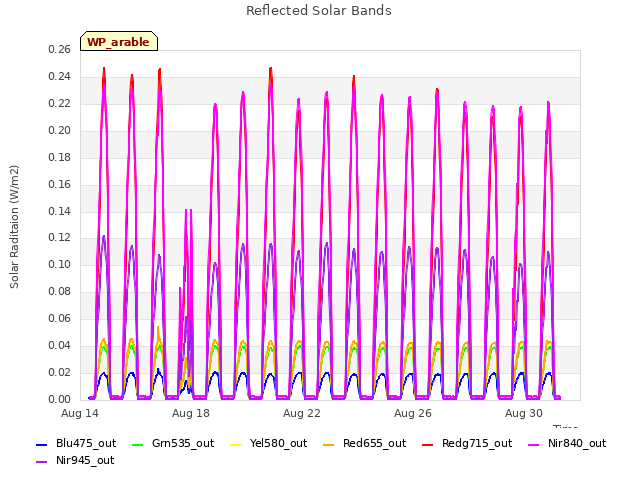Click the Nir945_out legend label
This screenshot has height=480, width=640.
(x=85, y=460)
